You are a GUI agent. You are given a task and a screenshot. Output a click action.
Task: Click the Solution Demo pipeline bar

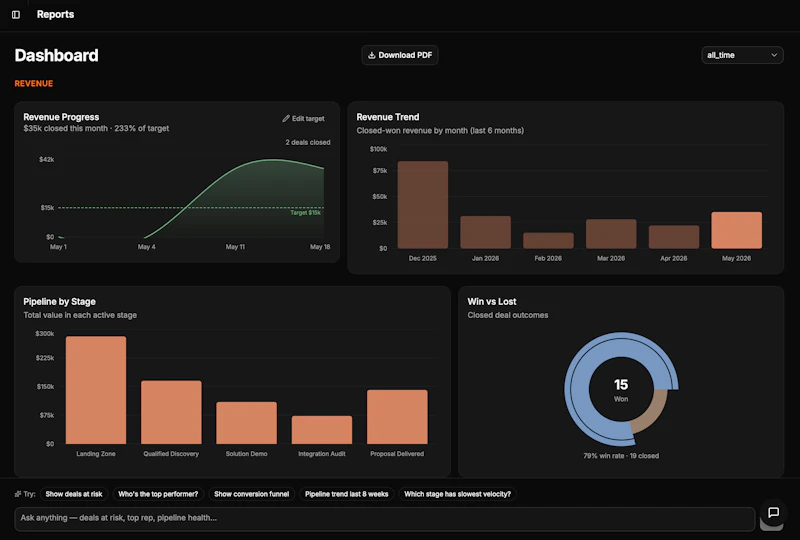tap(246, 423)
